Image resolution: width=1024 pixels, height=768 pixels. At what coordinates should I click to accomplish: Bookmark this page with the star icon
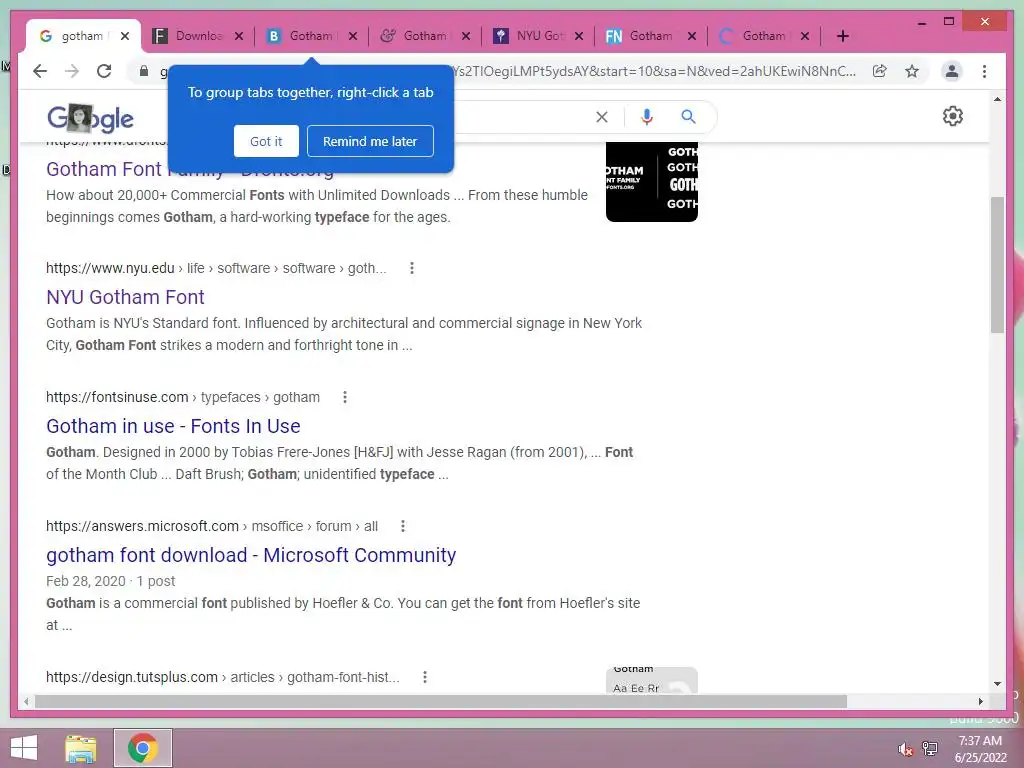pyautogui.click(x=912, y=71)
